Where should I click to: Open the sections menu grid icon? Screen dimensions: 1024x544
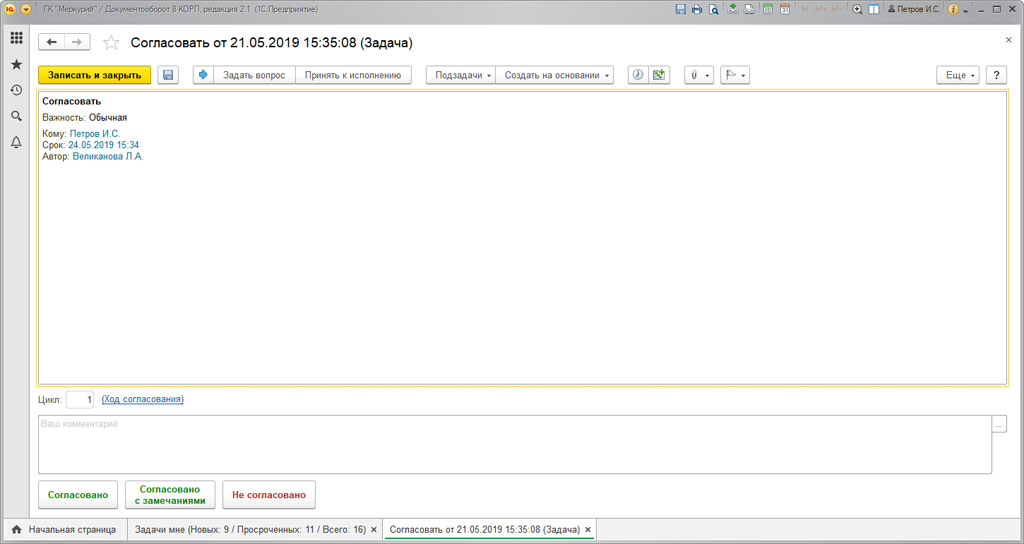16,38
